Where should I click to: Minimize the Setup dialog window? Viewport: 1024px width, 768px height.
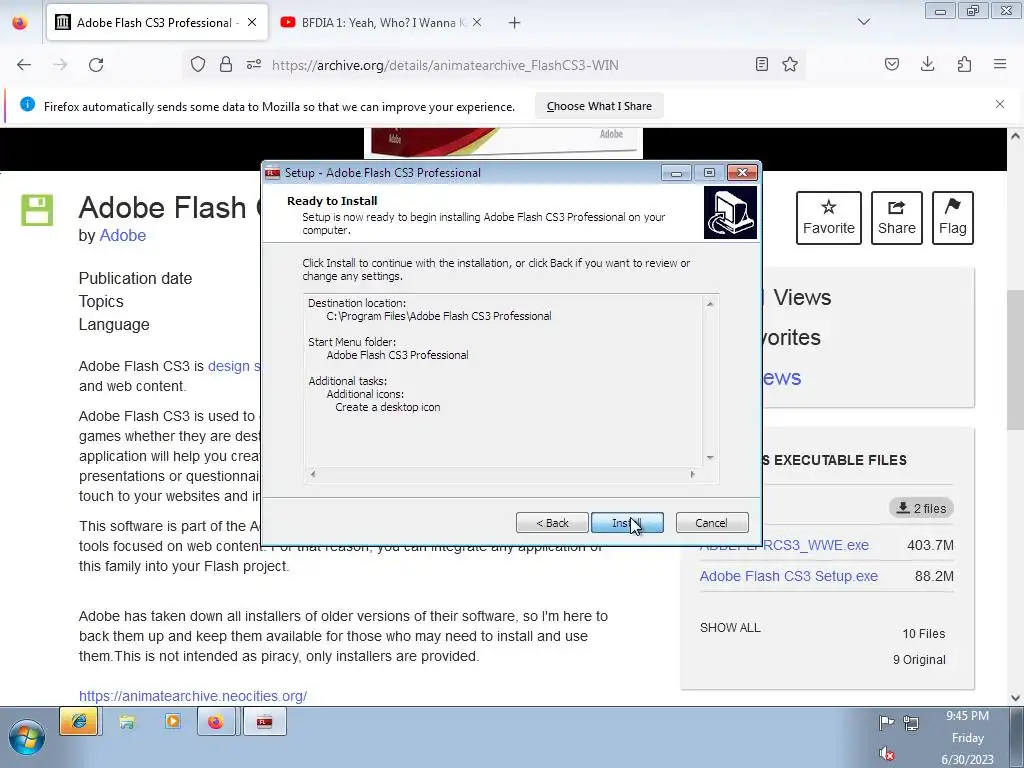[677, 172]
